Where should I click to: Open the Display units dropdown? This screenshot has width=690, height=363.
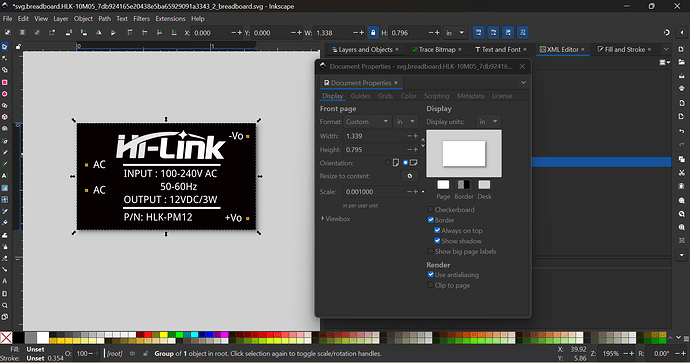(488, 121)
